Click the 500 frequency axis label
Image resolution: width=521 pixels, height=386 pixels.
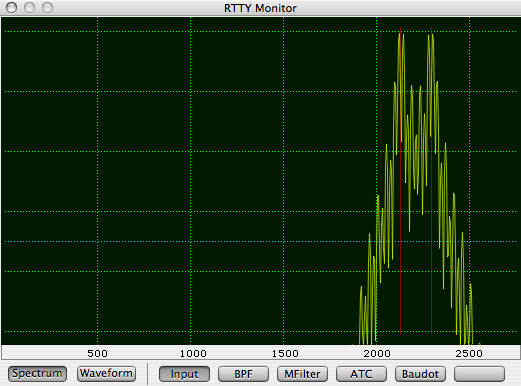click(97, 353)
